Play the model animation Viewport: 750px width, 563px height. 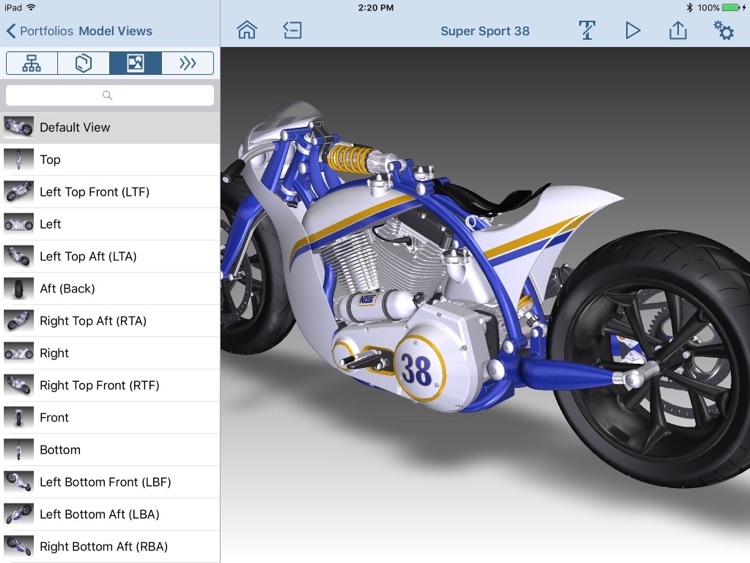(x=632, y=30)
